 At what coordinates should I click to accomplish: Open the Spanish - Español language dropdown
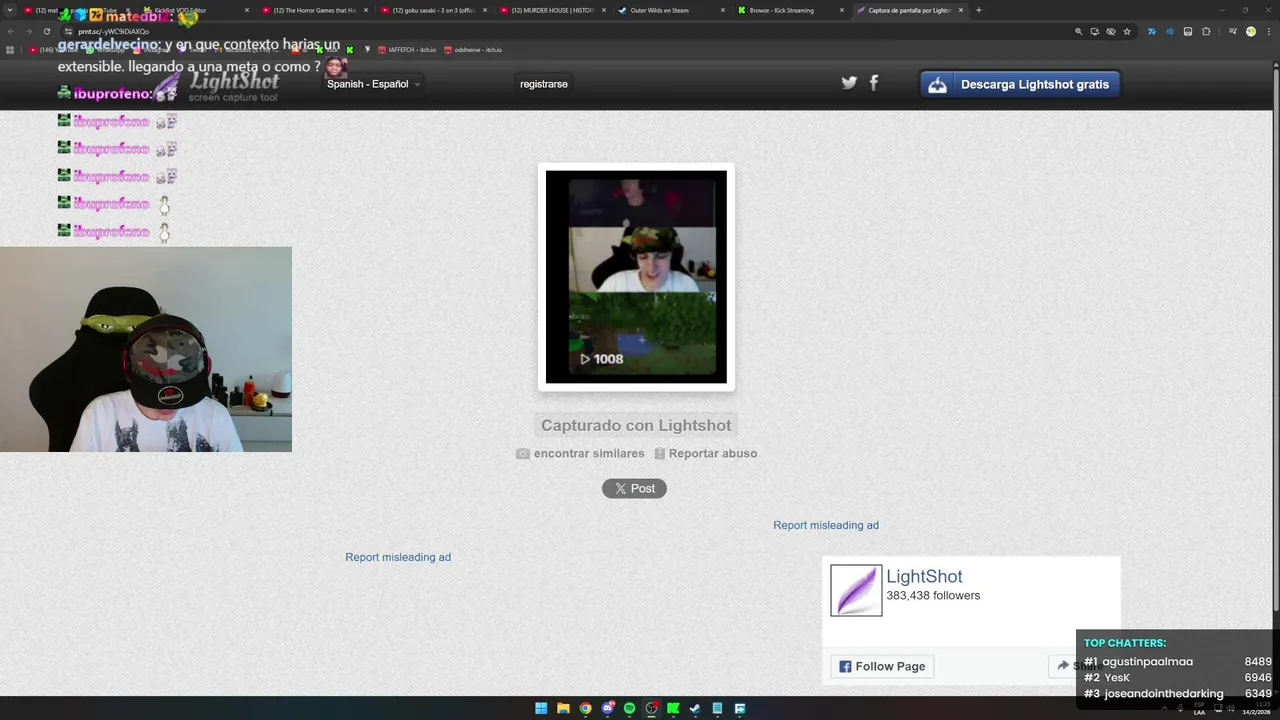[373, 84]
